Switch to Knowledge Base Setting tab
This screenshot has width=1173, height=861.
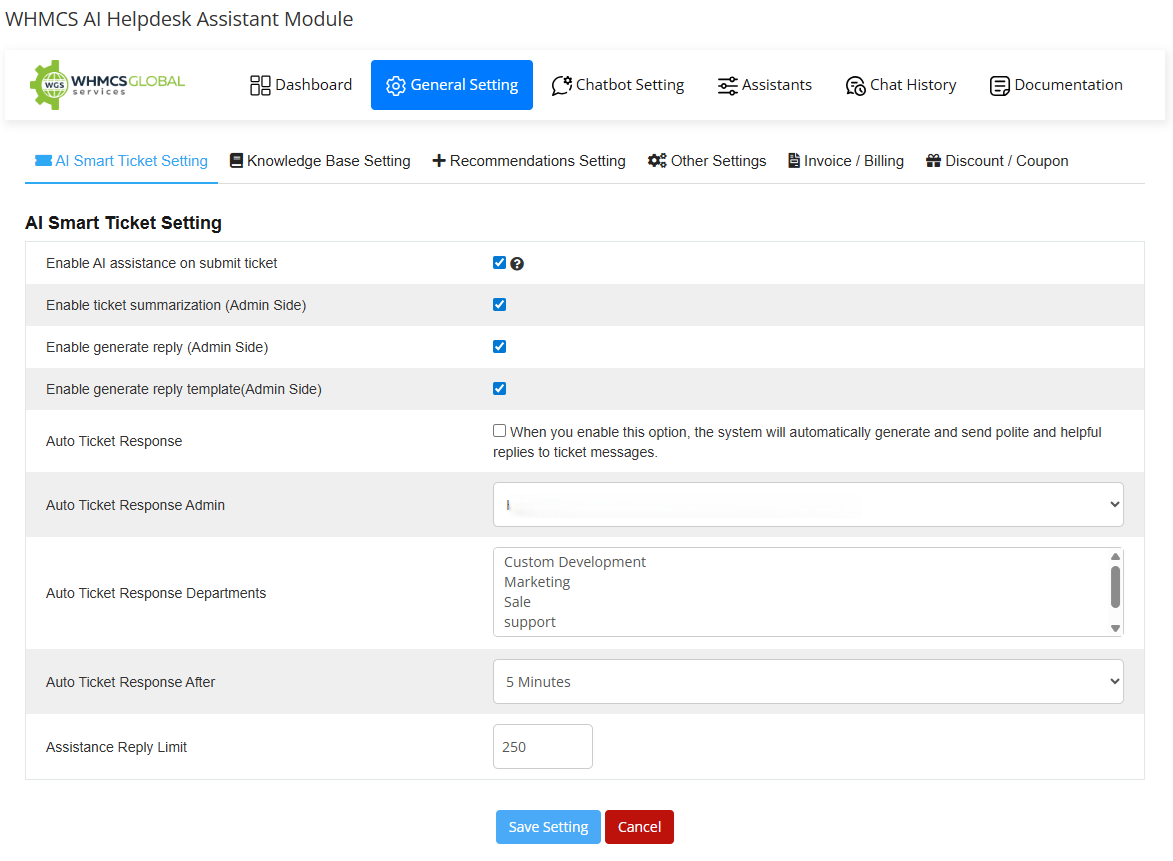320,161
